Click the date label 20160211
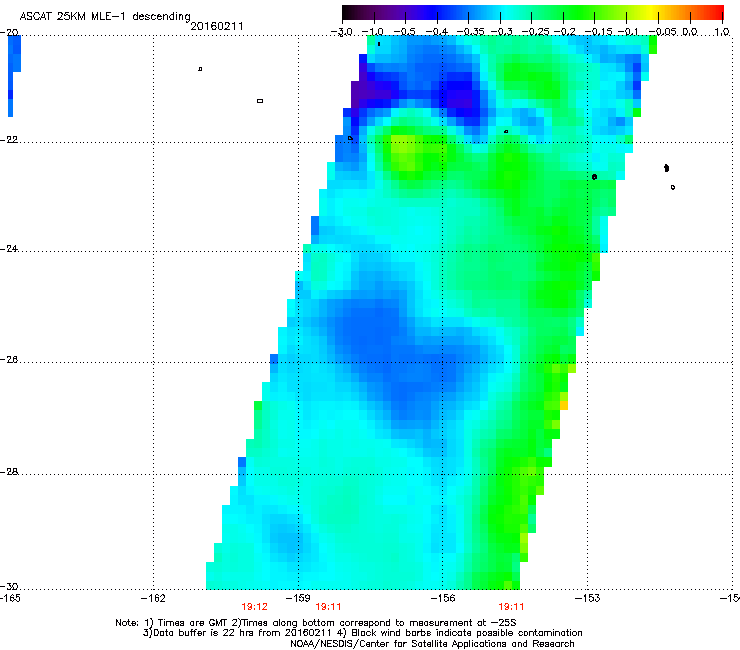The width and height of the screenshot is (740, 650). coord(217,26)
